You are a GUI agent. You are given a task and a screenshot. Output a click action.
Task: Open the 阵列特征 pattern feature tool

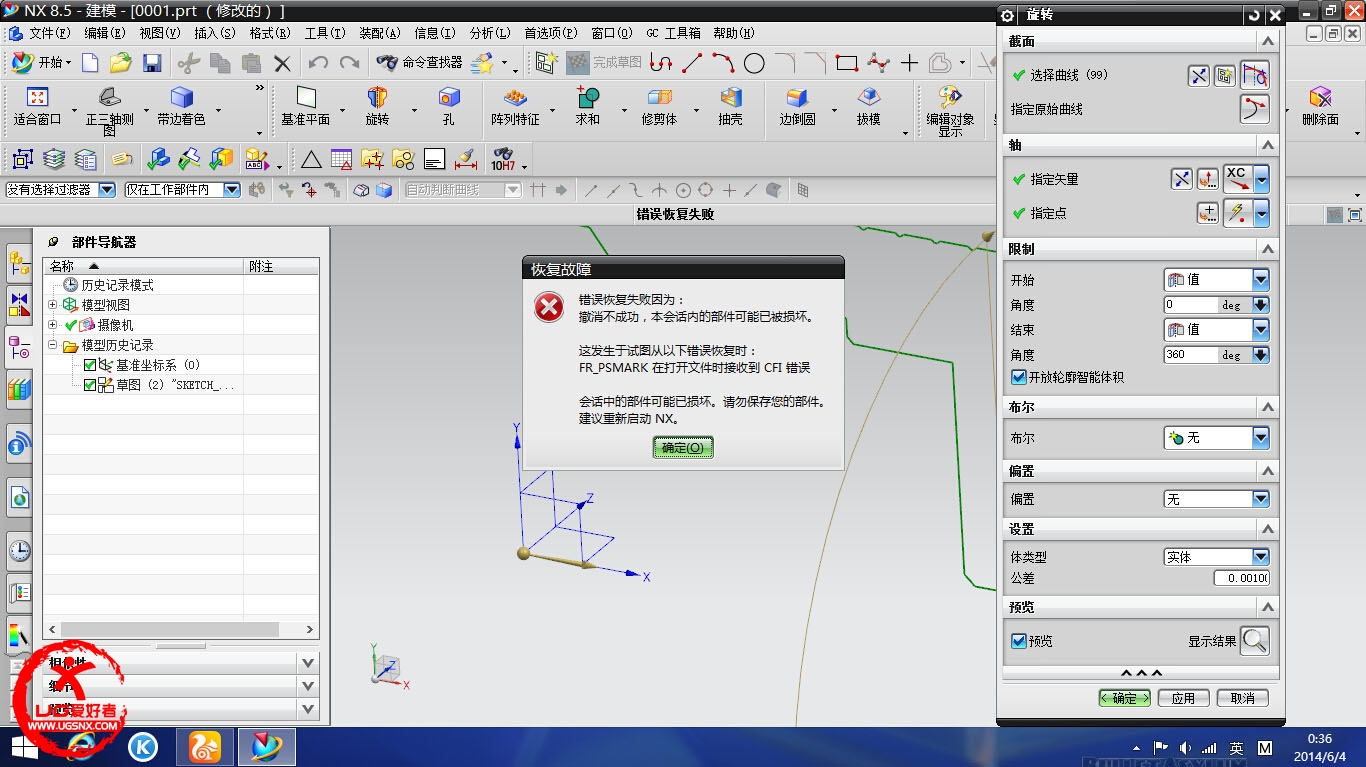point(515,98)
